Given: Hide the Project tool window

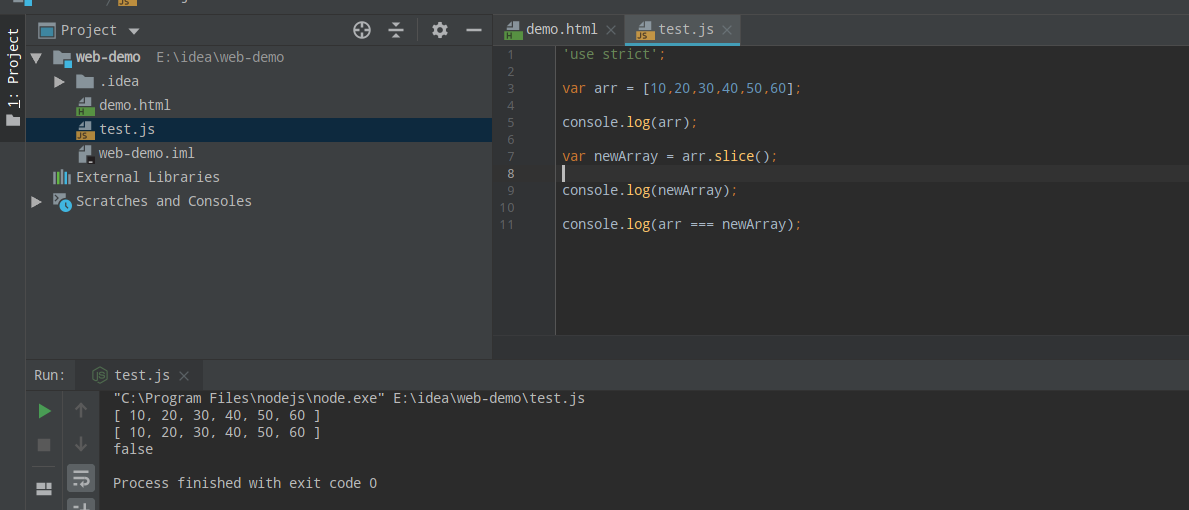Looking at the screenshot, I should [474, 30].
